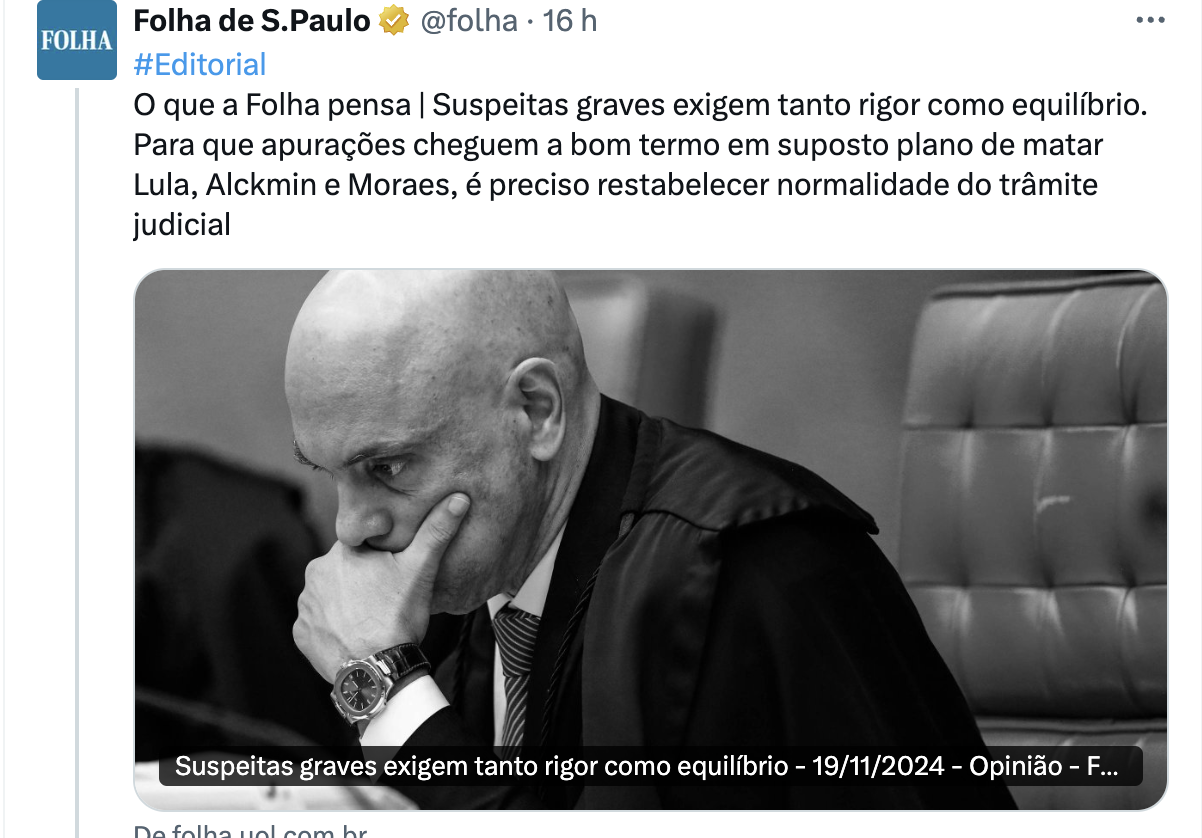The height and width of the screenshot is (838, 1202).
Task: Click the word 'judicial' ending the tweet
Action: point(182,225)
